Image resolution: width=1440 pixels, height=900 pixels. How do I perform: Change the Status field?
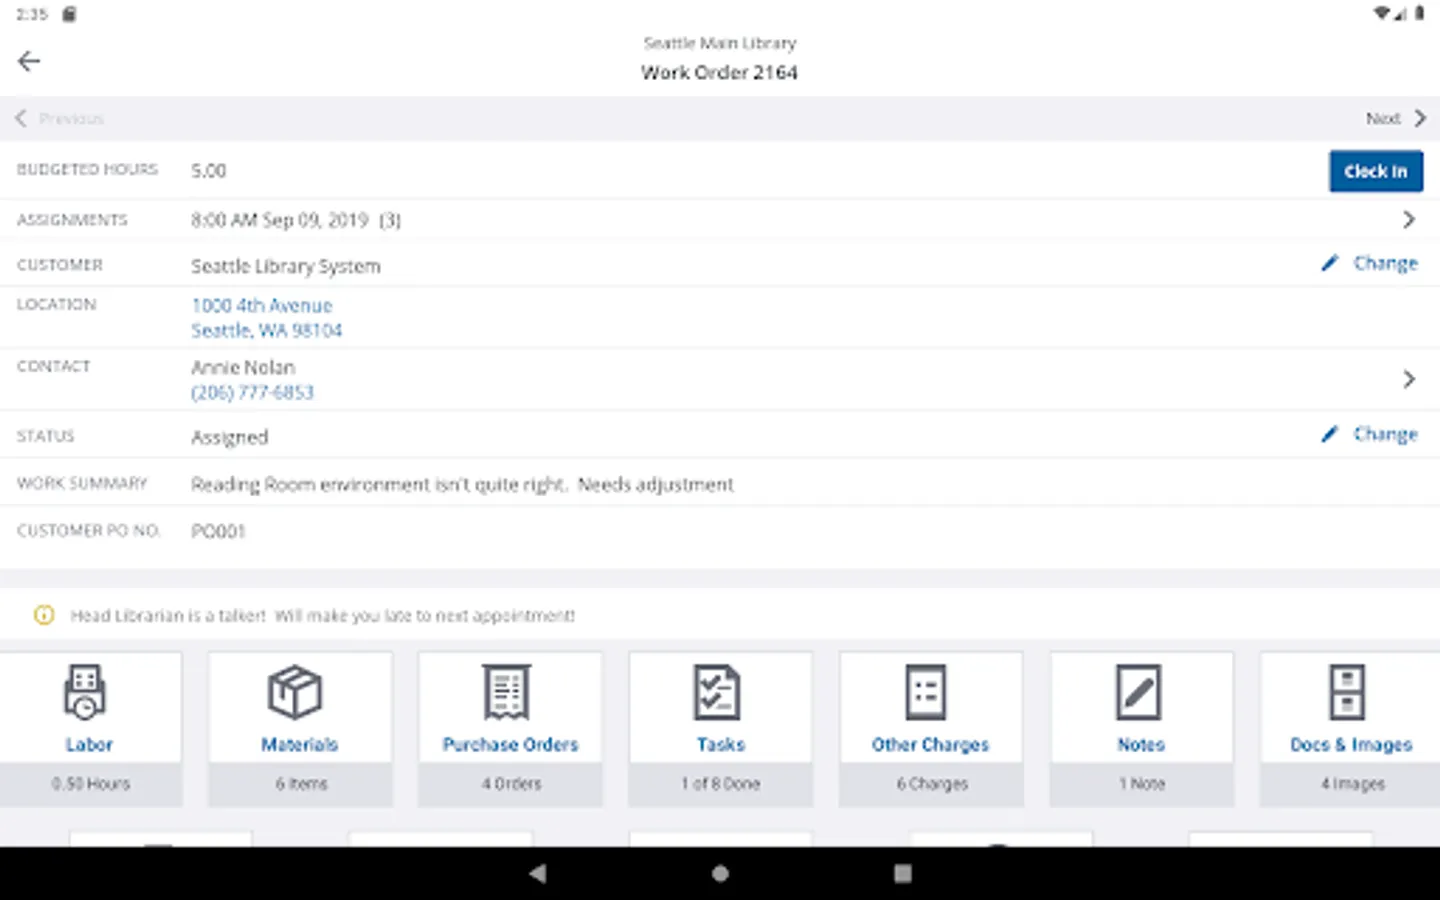coord(1385,435)
